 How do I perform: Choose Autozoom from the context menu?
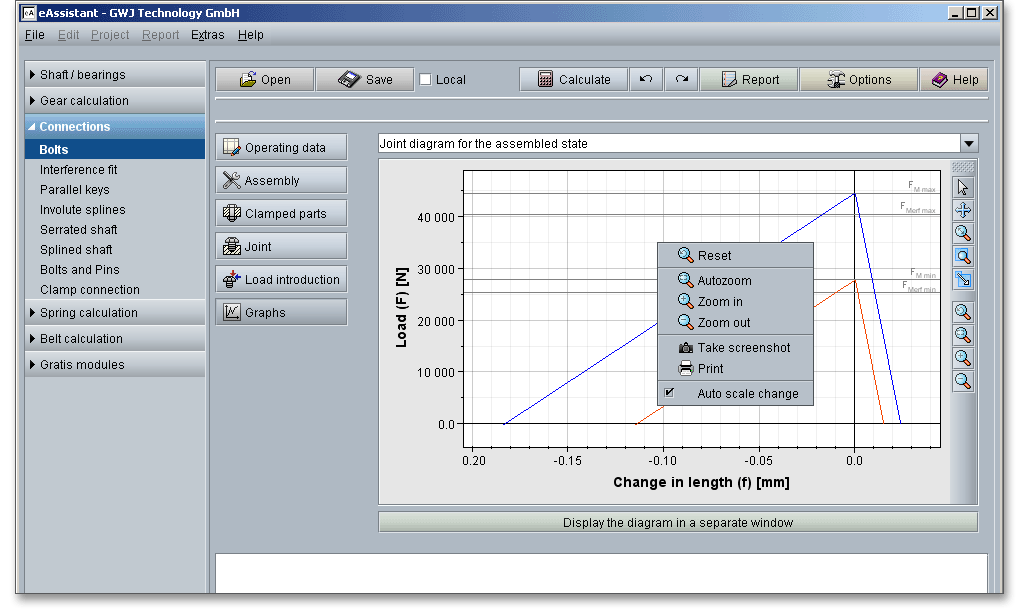pos(724,281)
